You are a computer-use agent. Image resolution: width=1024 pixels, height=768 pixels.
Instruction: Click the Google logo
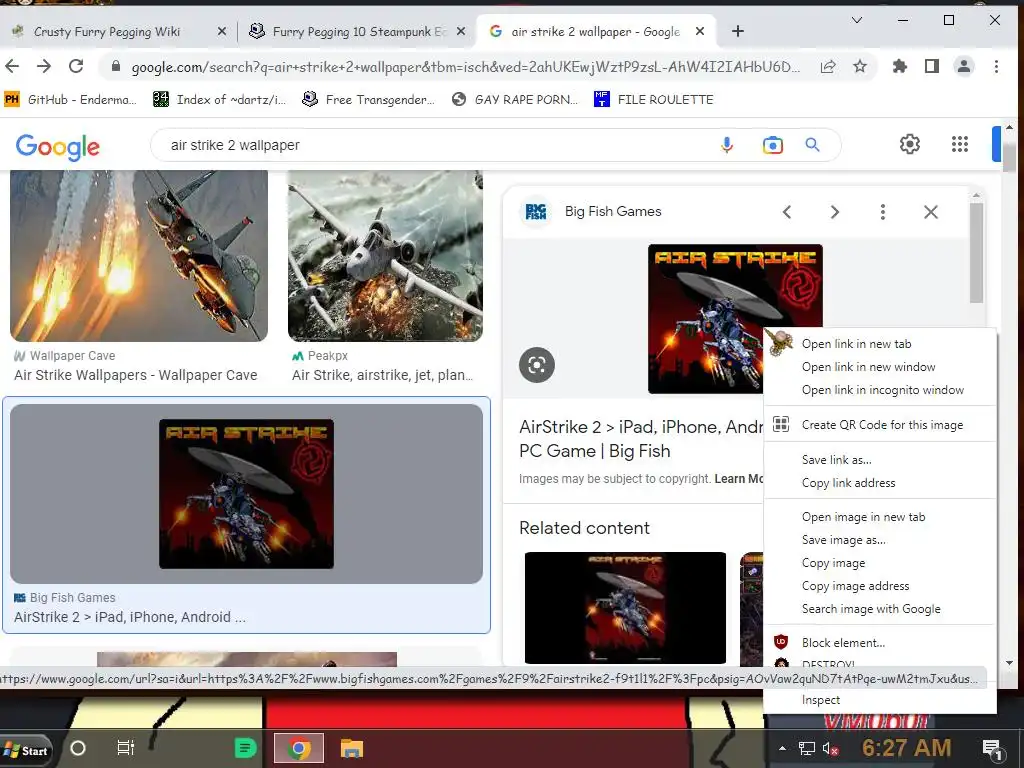[57, 146]
